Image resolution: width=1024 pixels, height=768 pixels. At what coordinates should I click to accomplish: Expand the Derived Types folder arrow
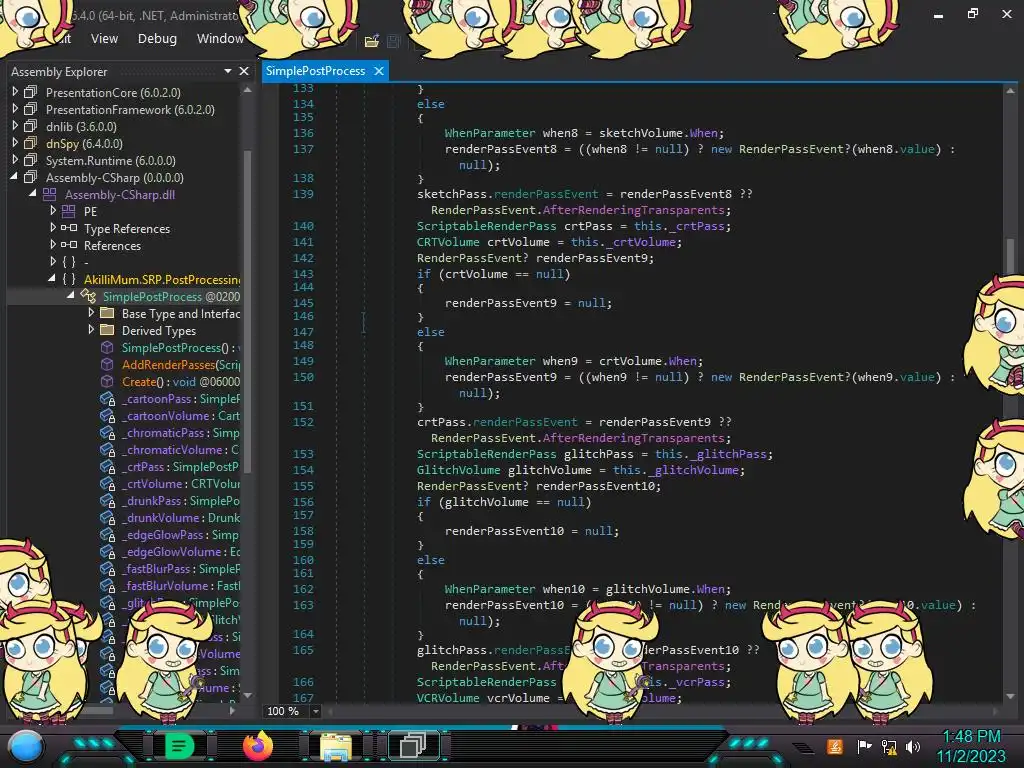click(91, 329)
